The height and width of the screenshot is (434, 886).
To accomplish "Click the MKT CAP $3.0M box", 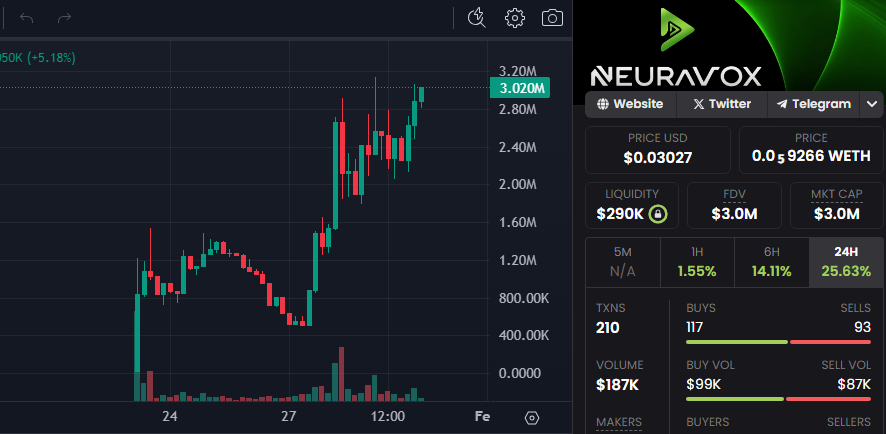I will [x=837, y=205].
